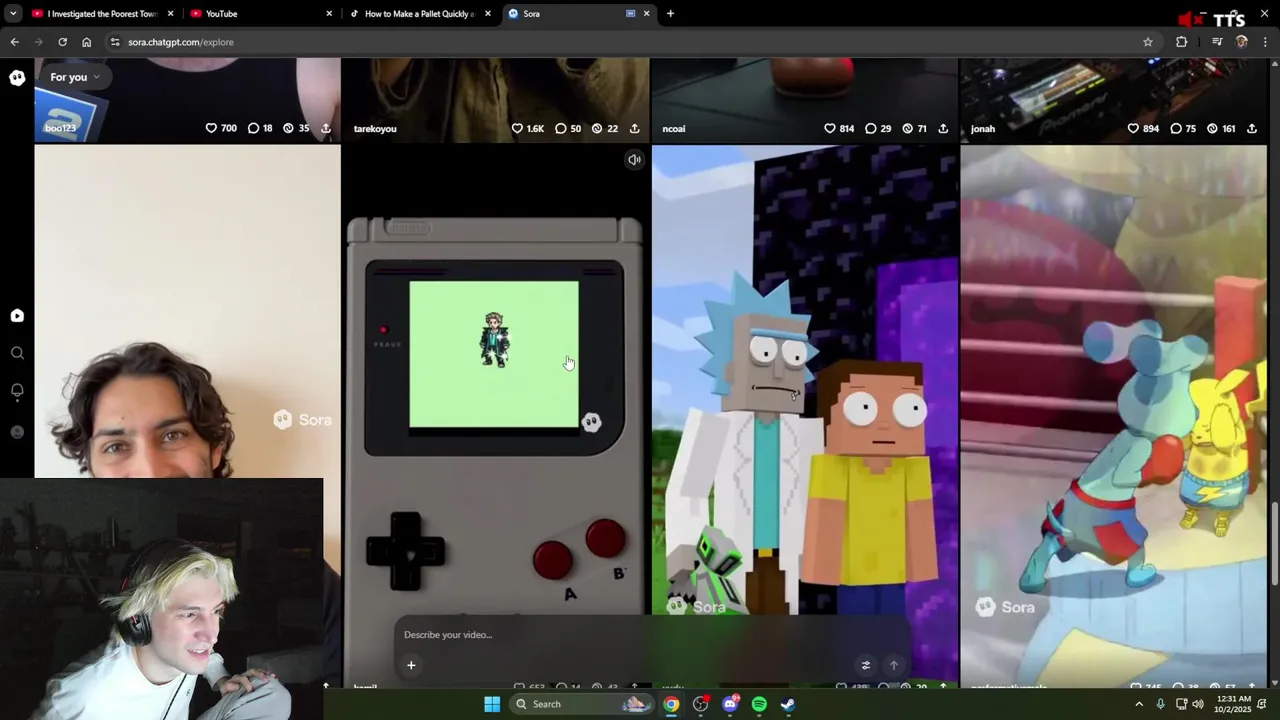Open video settings sliders in prompt box

[866, 665]
